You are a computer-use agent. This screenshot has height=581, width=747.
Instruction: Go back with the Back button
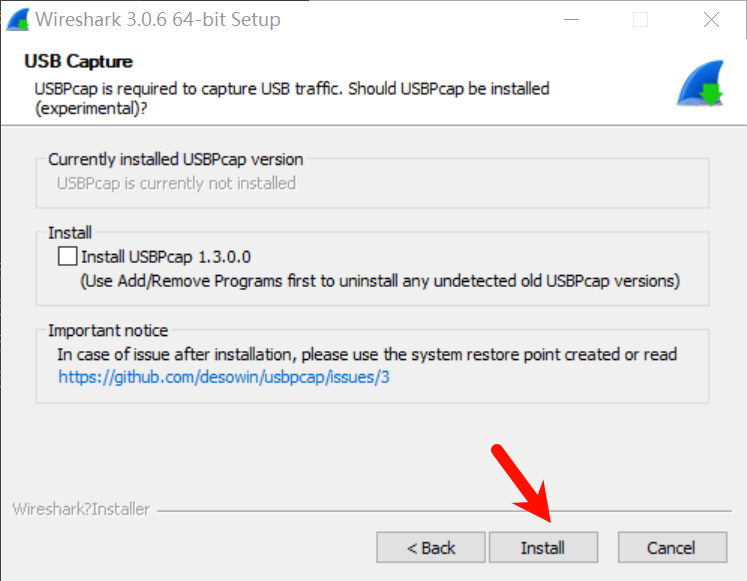[x=431, y=547]
